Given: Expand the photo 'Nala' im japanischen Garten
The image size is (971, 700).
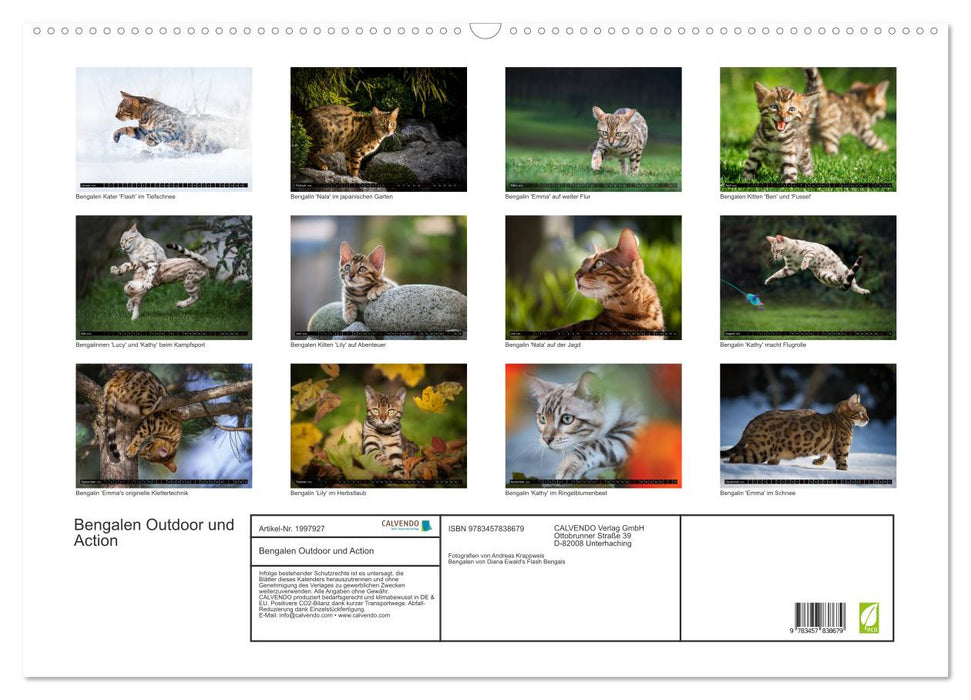Looking at the screenshot, I should 378,128.
